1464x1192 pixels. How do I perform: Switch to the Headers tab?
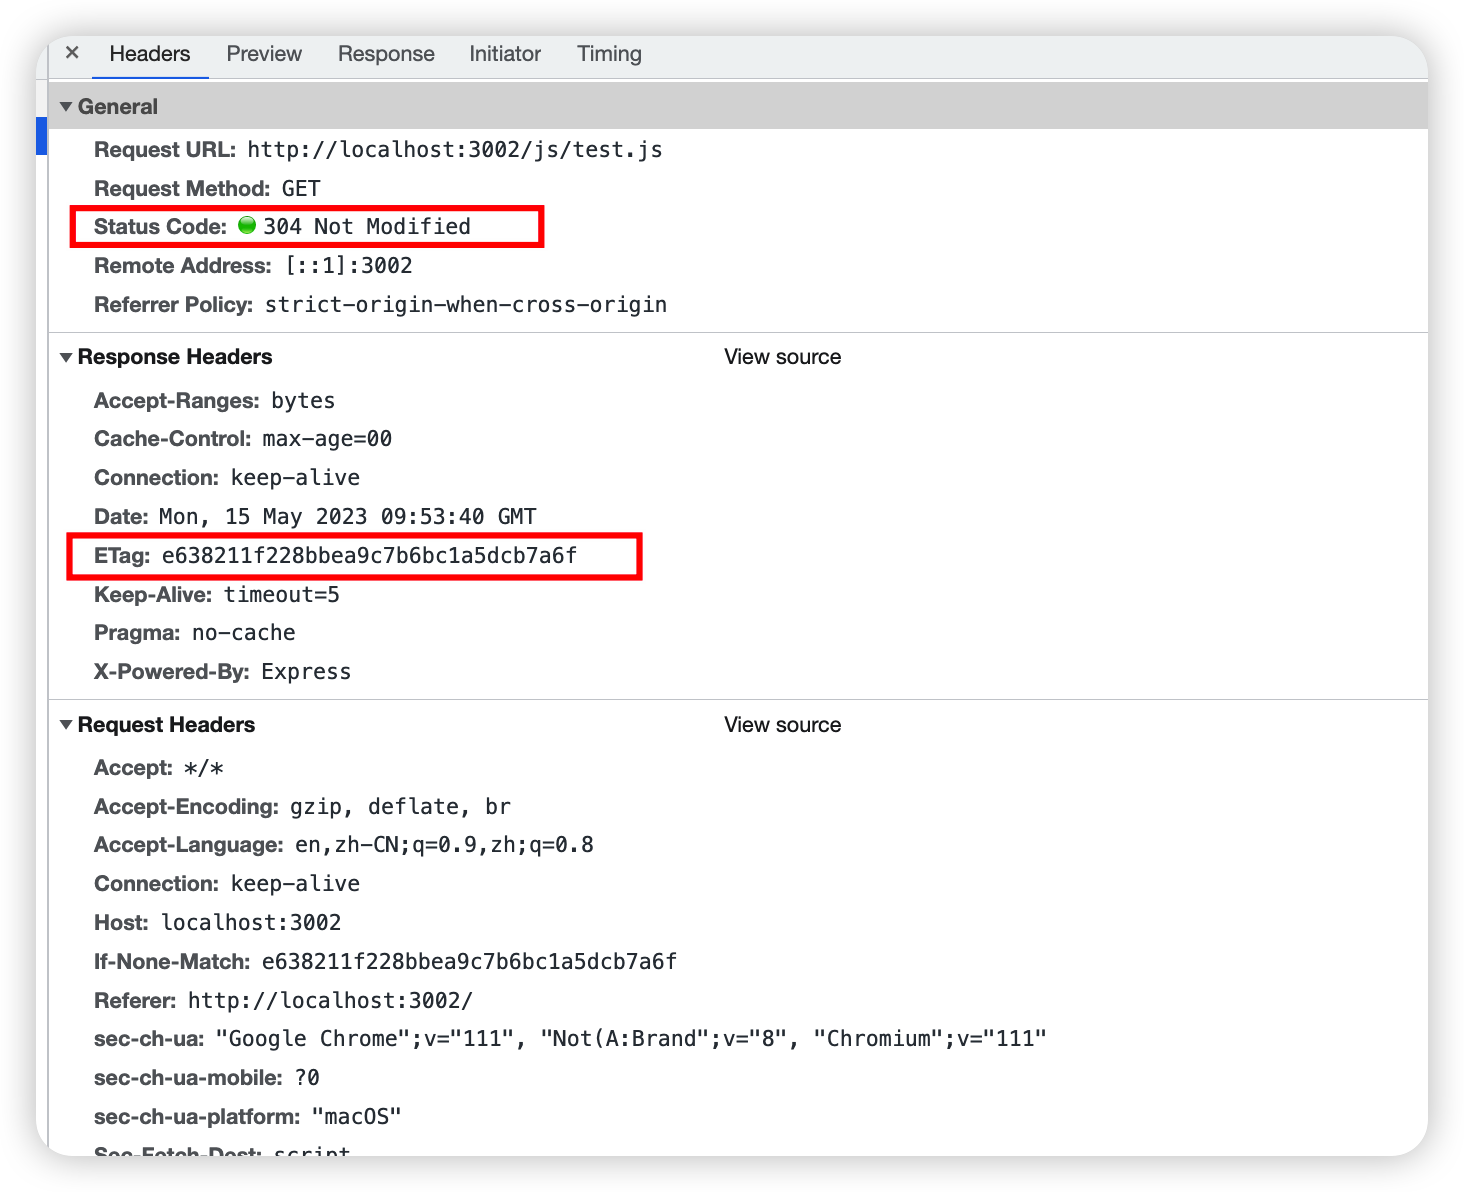pos(150,54)
